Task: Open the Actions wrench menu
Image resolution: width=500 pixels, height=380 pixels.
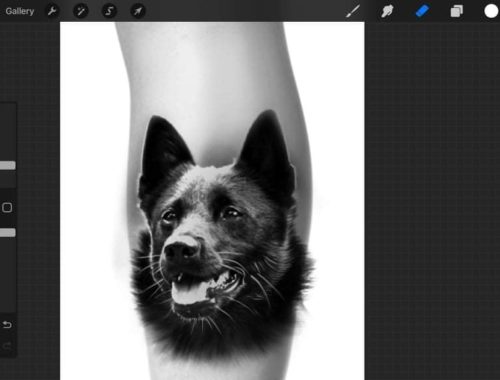Action: pos(52,11)
